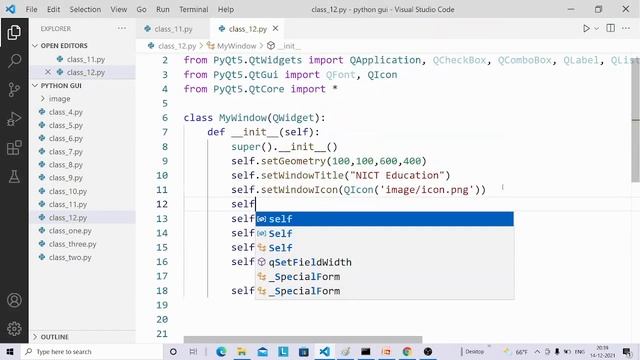Close class_12.py in Open Editors list

pyautogui.click(x=48, y=72)
